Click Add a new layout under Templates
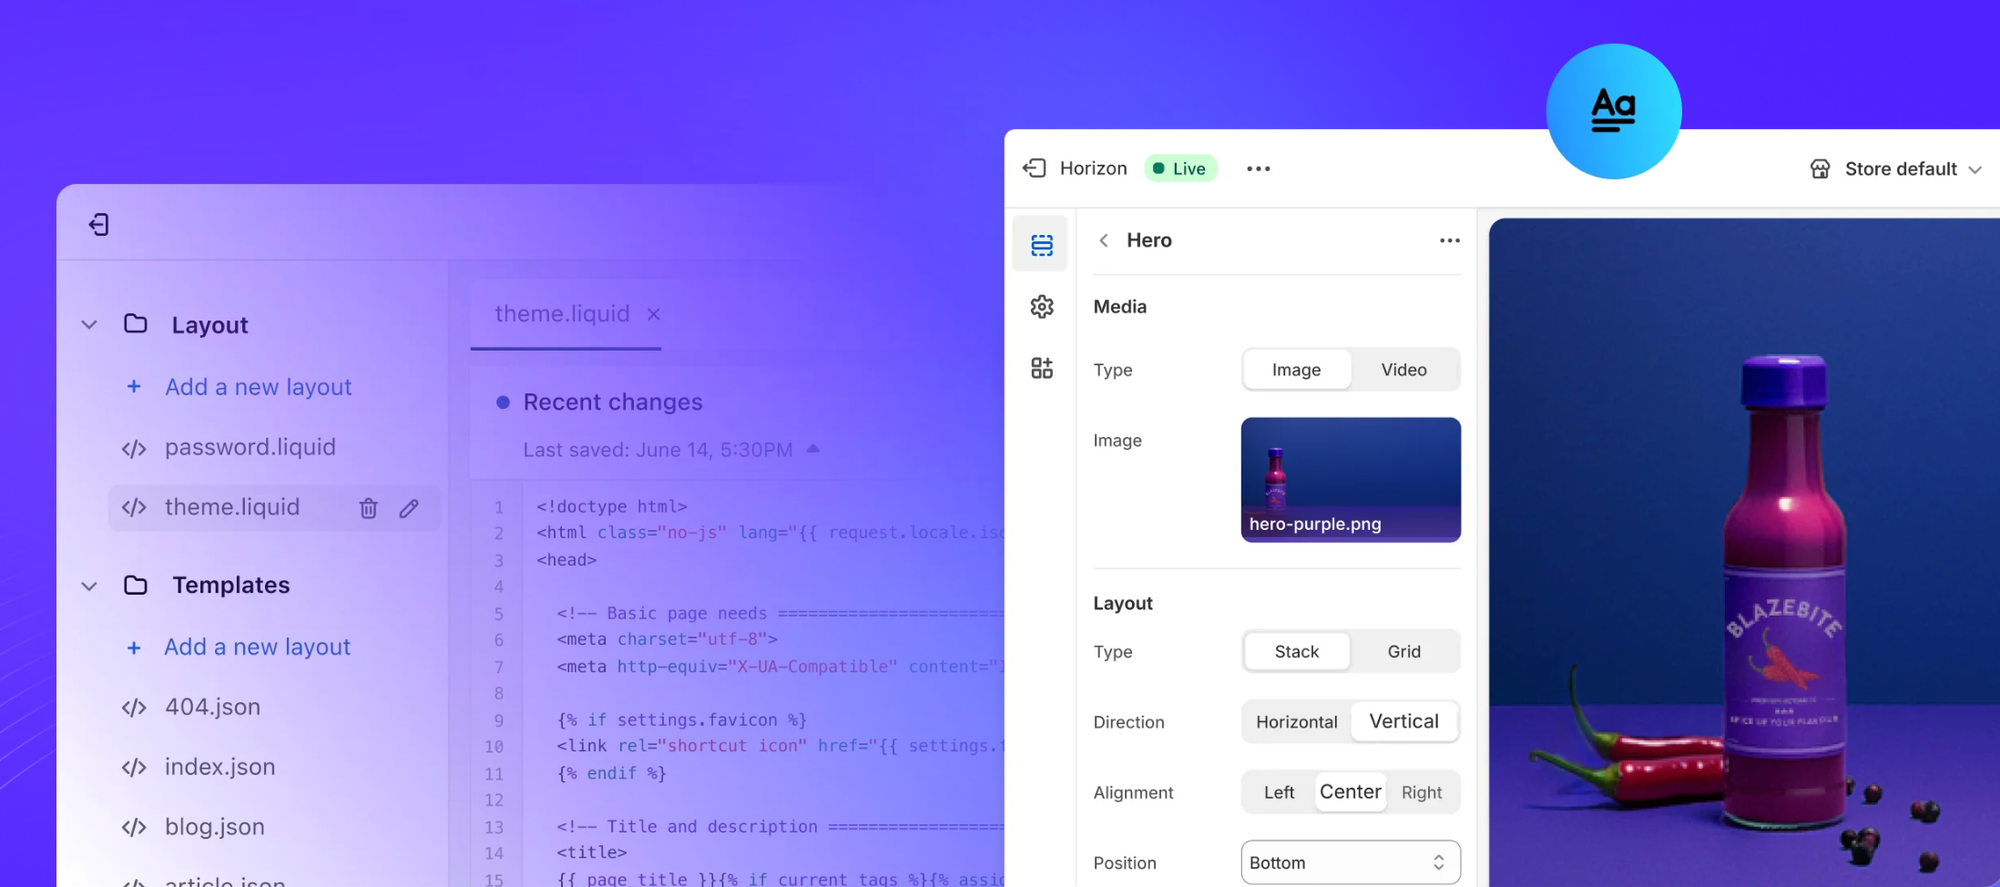Image resolution: width=2000 pixels, height=887 pixels. [x=257, y=647]
